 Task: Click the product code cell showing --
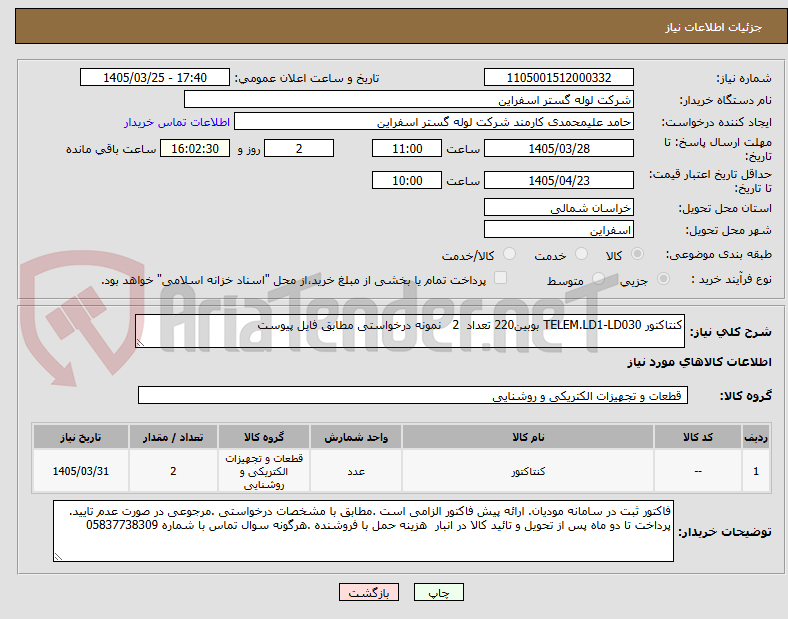698,471
